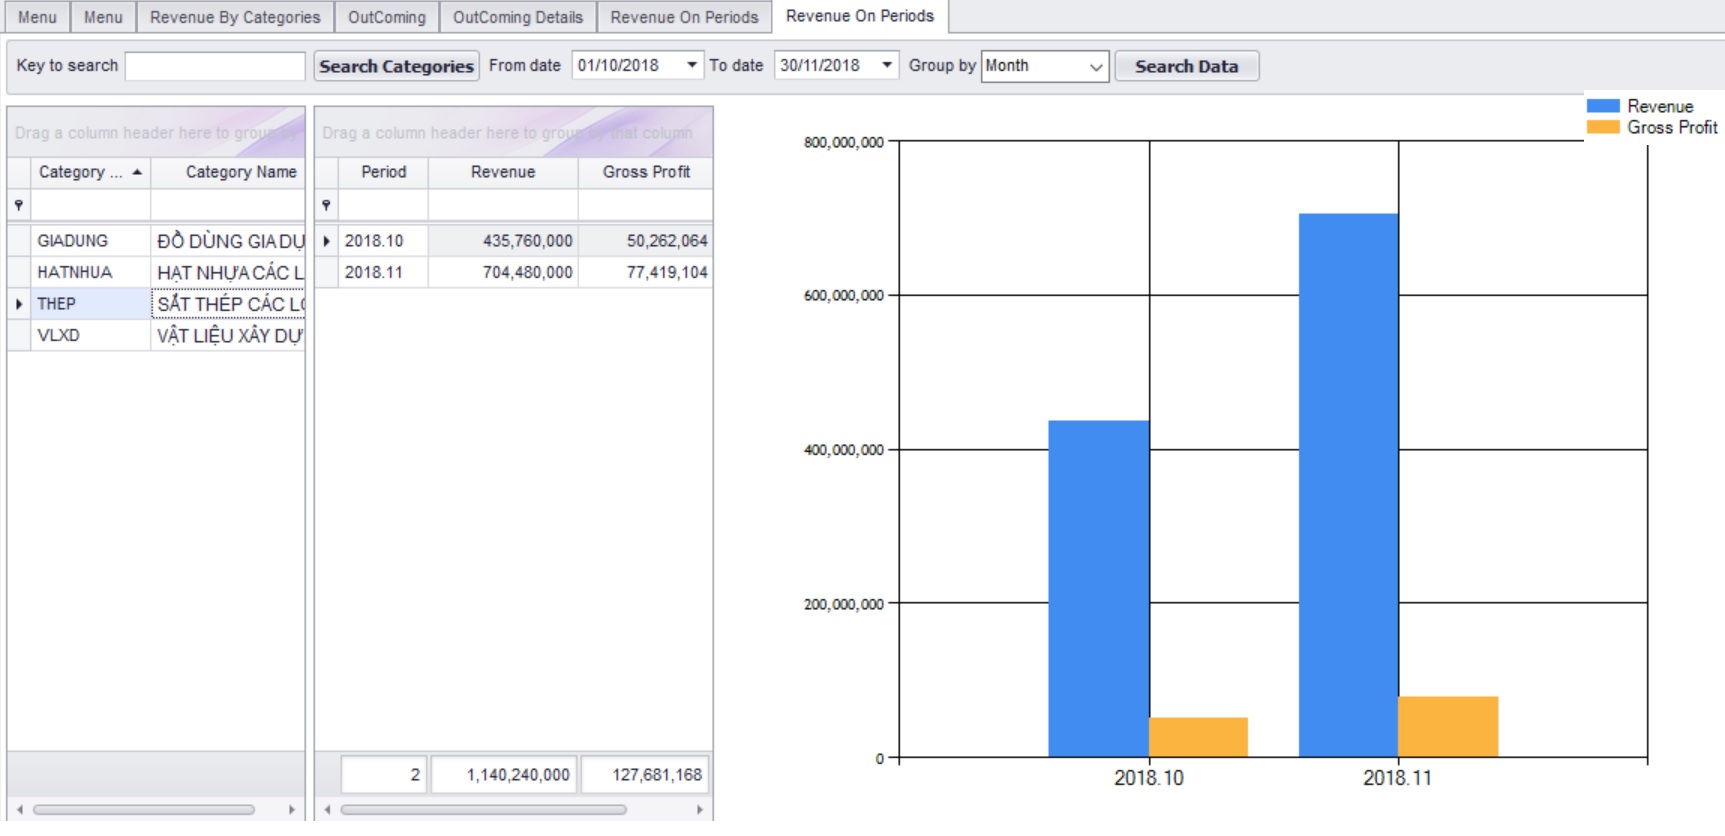Click the category grid horizontal scrollbar thumb

(x=144, y=810)
